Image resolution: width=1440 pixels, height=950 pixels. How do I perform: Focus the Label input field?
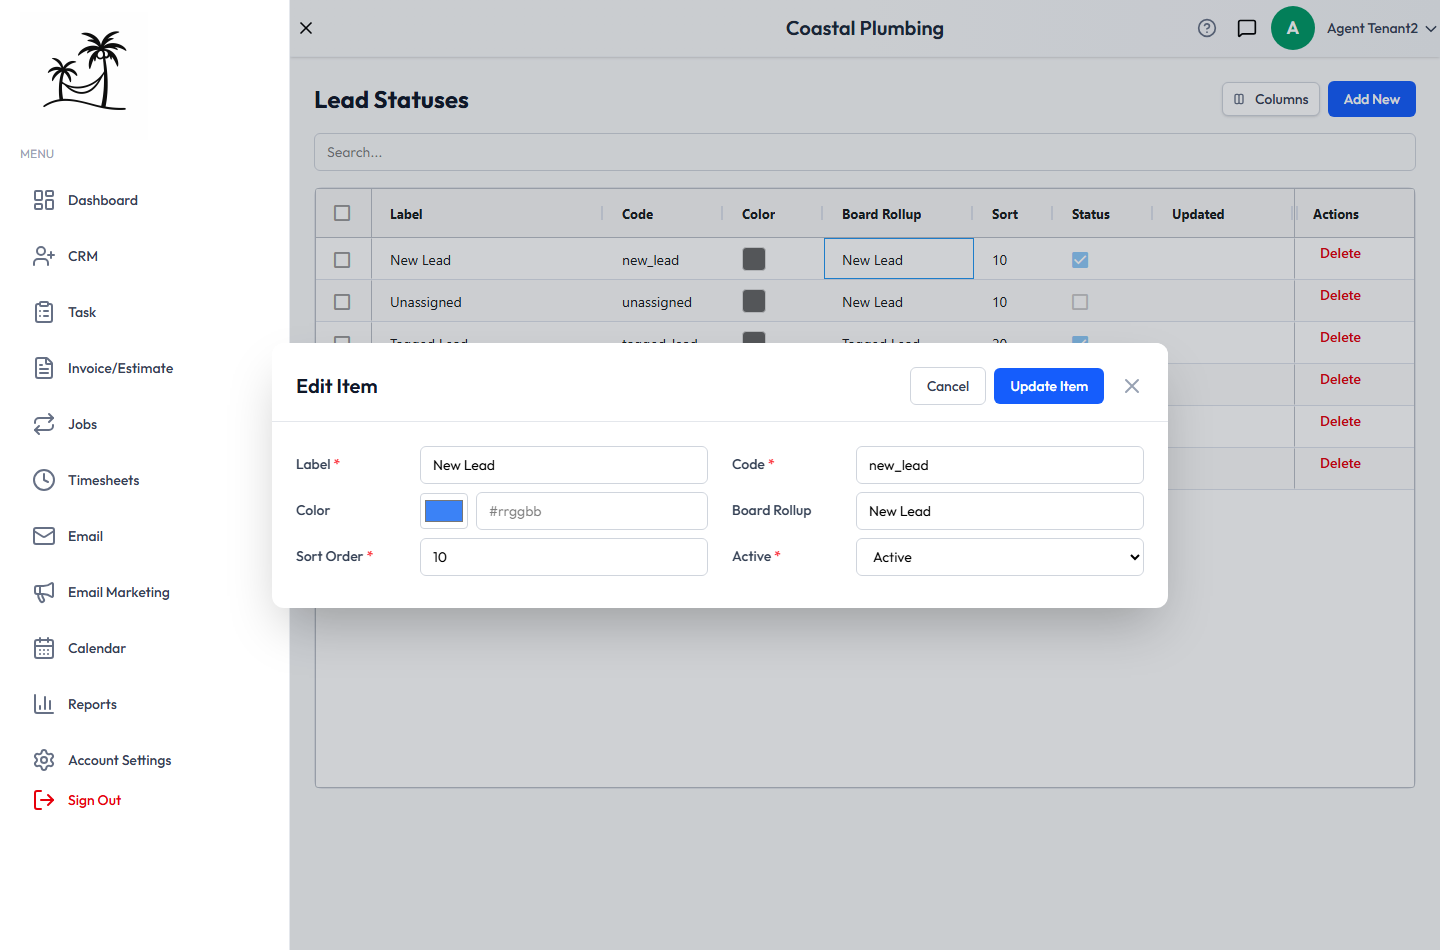tap(564, 465)
